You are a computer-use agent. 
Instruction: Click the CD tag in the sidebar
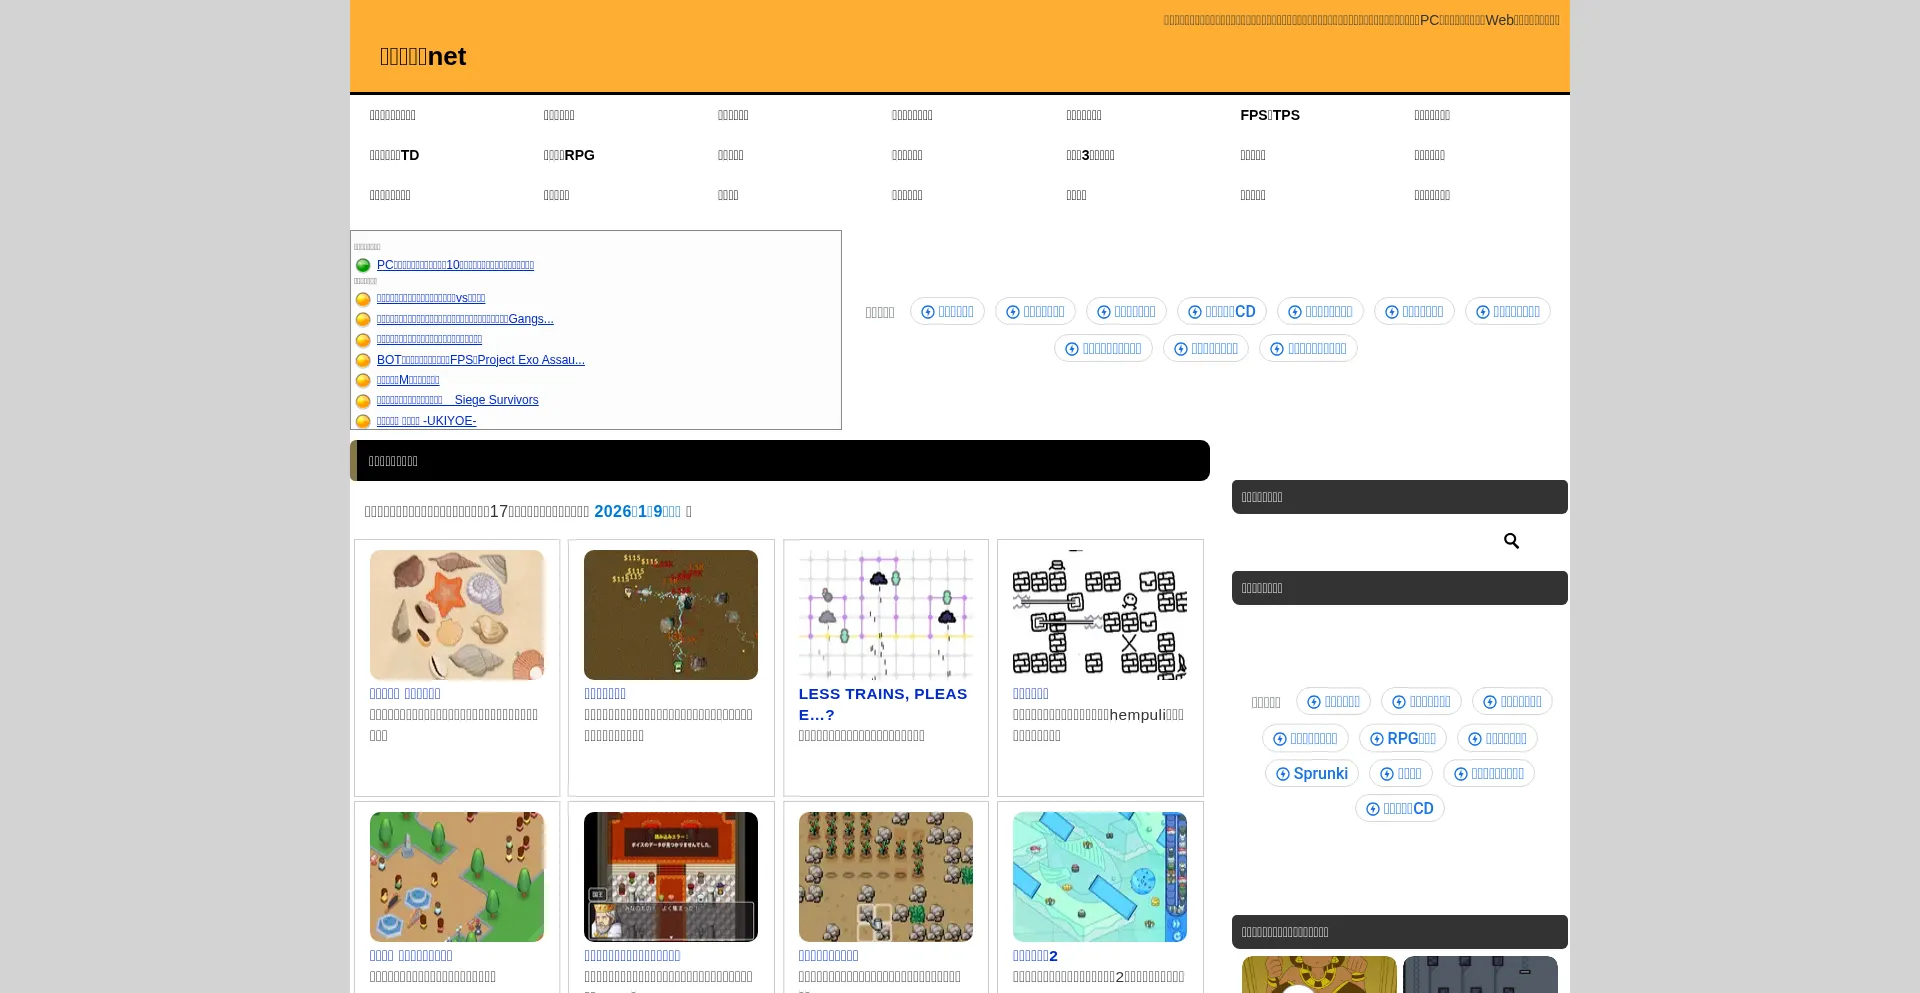[x=1399, y=809]
